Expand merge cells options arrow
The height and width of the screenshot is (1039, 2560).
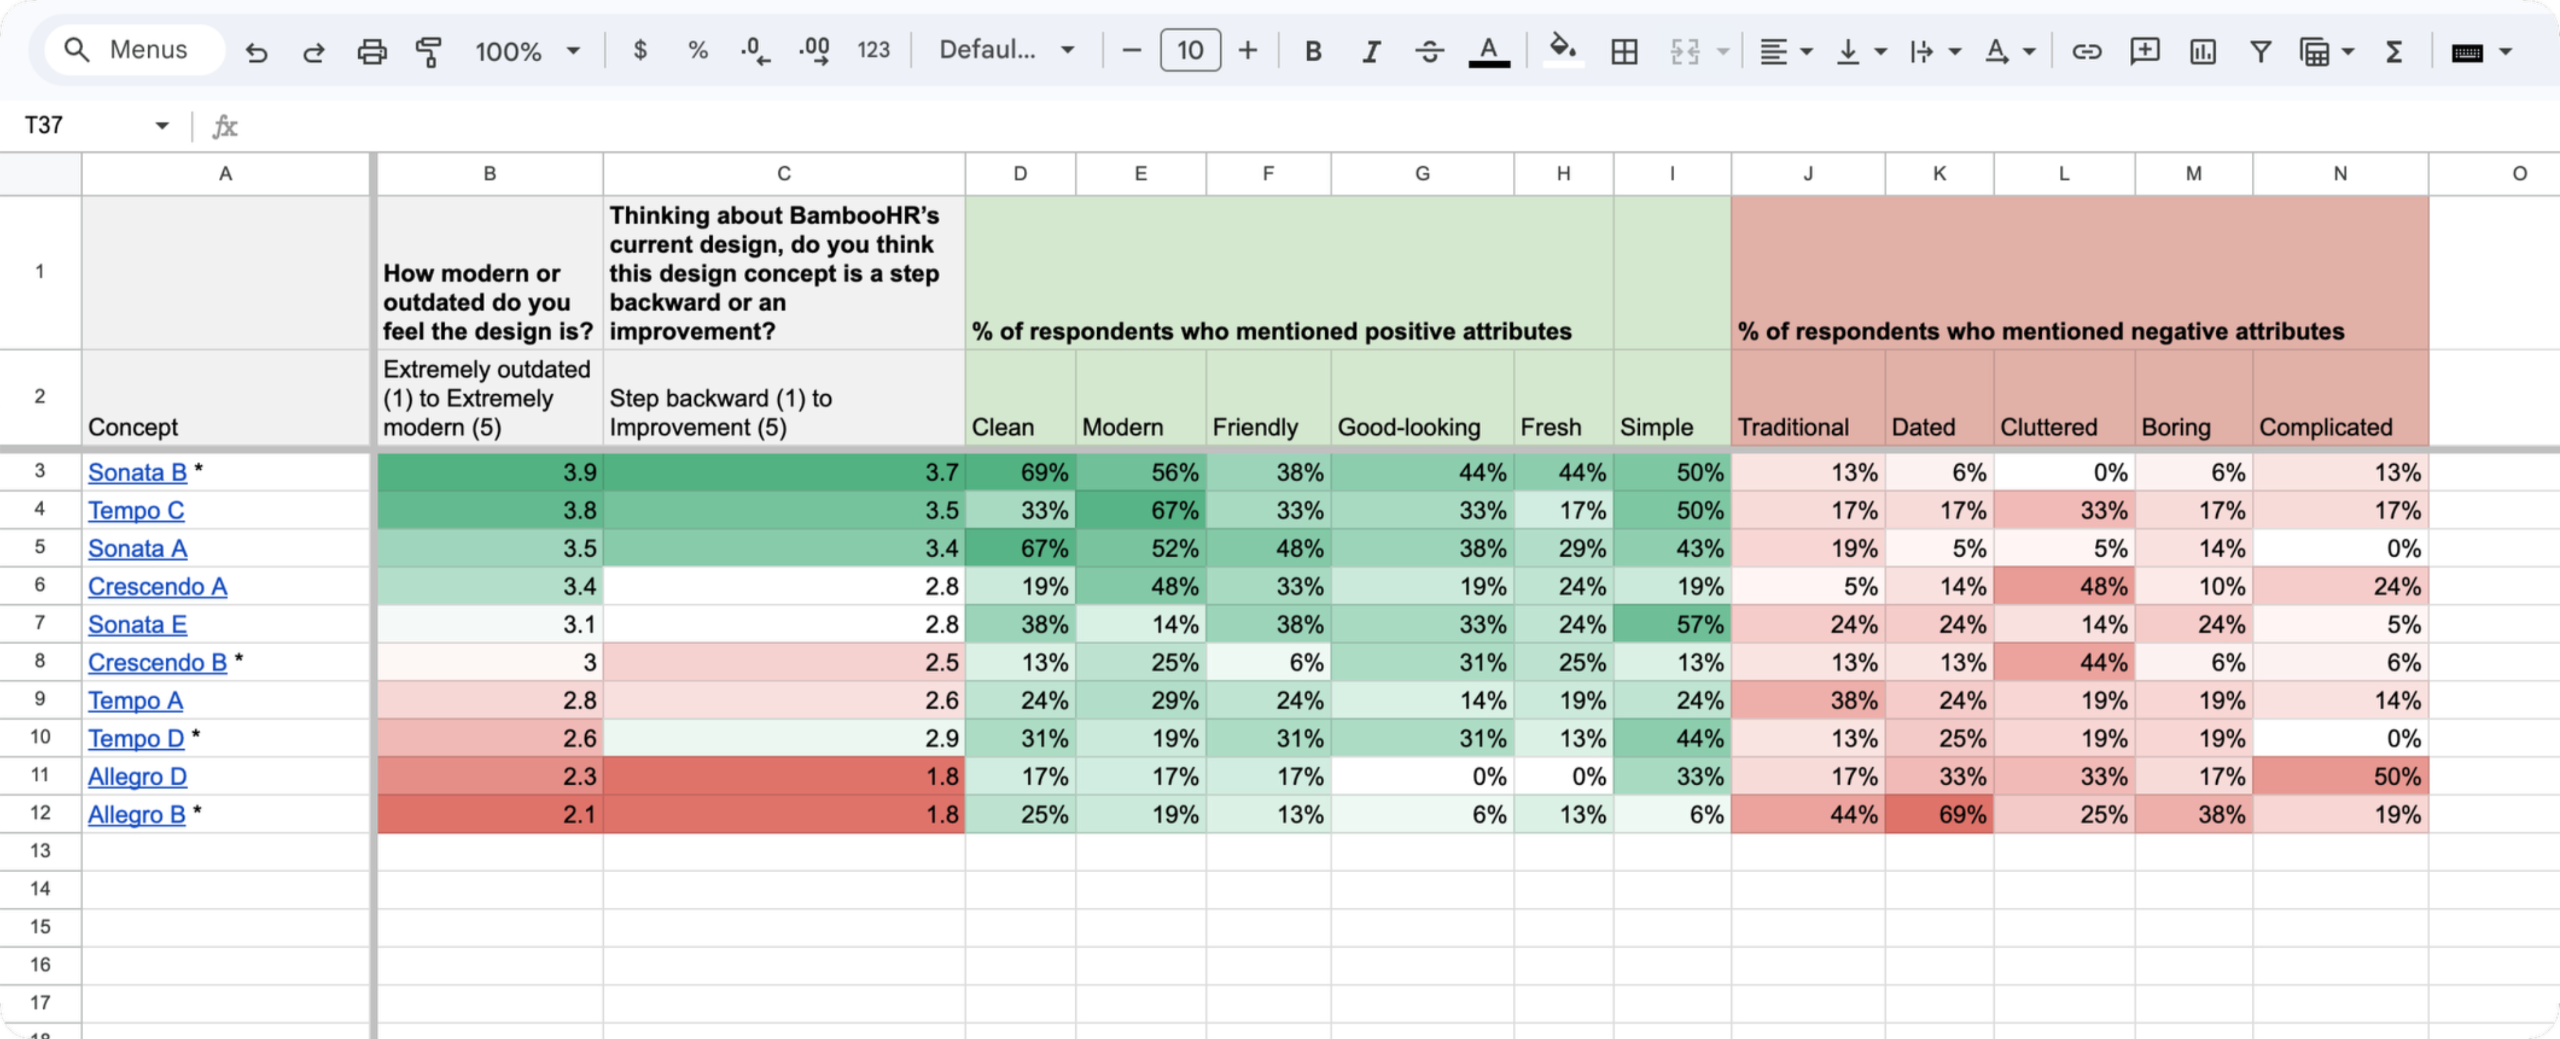click(1723, 51)
